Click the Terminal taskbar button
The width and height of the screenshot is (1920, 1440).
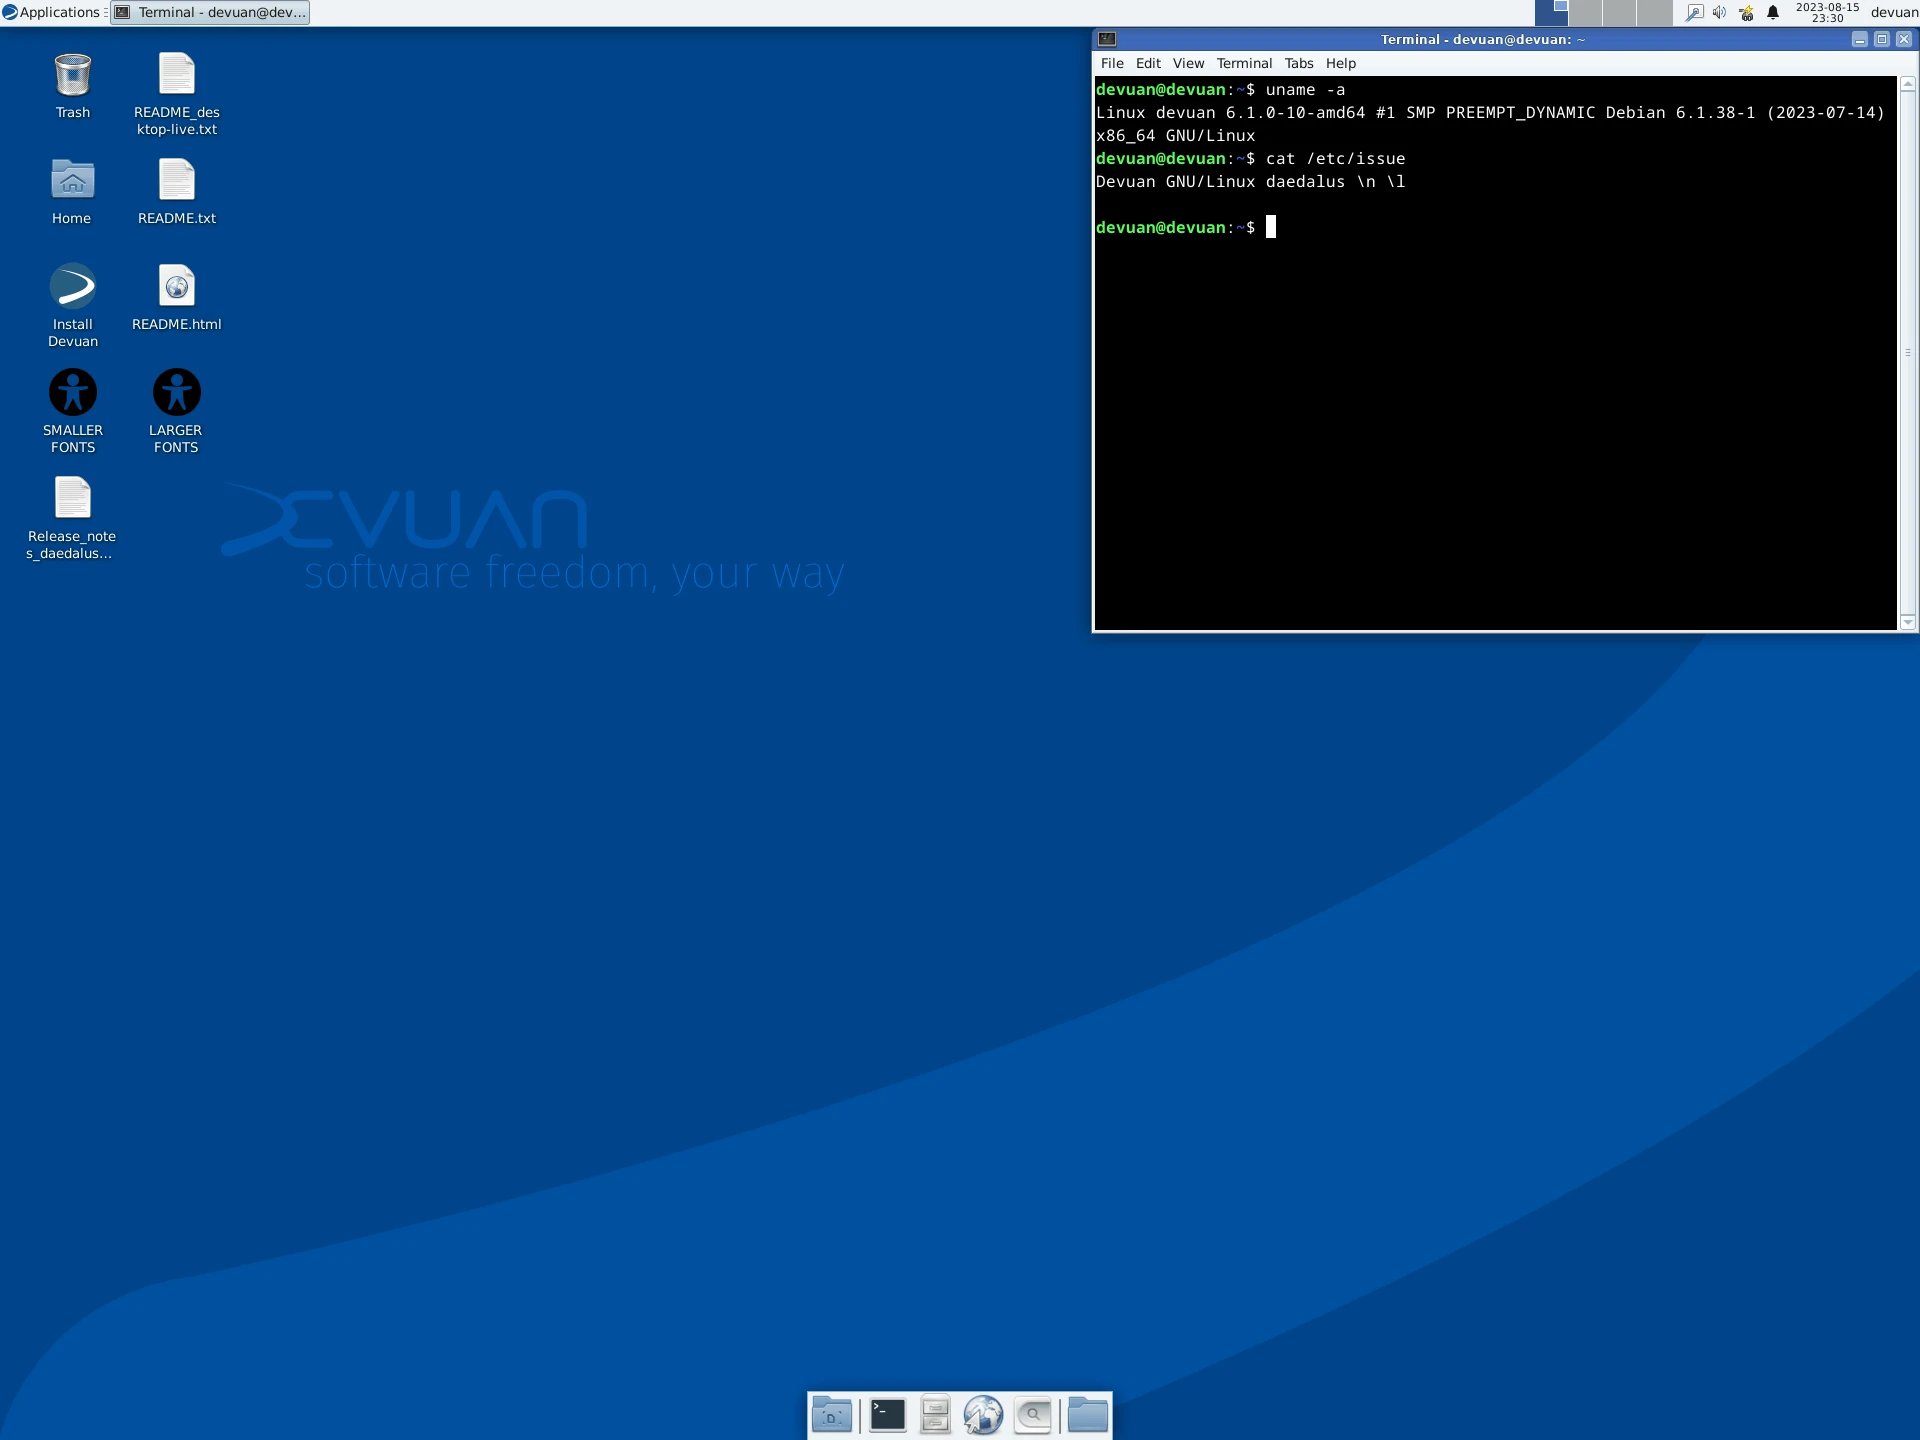coord(210,12)
